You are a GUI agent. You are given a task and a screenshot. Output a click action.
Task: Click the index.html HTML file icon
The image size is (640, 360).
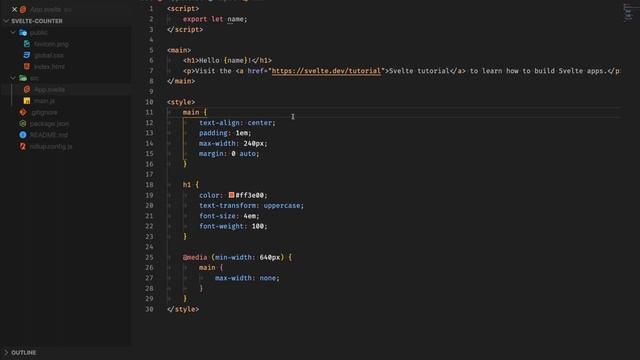point(27,67)
